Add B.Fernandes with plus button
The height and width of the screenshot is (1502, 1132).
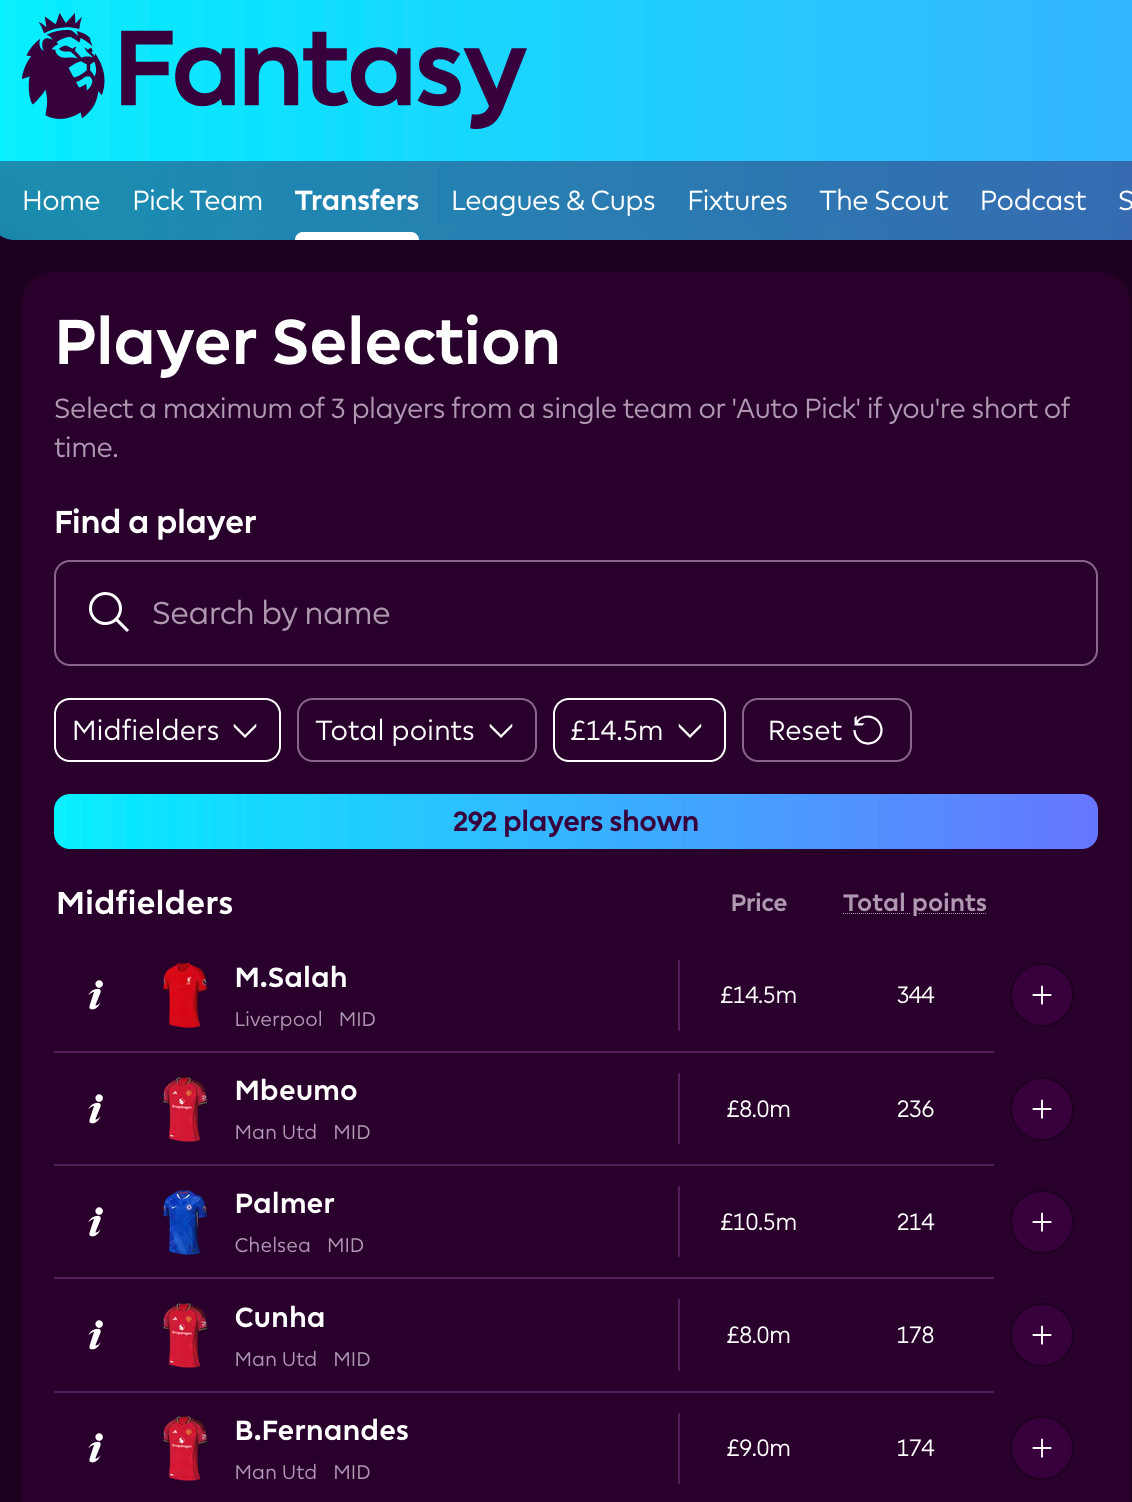click(1042, 1448)
